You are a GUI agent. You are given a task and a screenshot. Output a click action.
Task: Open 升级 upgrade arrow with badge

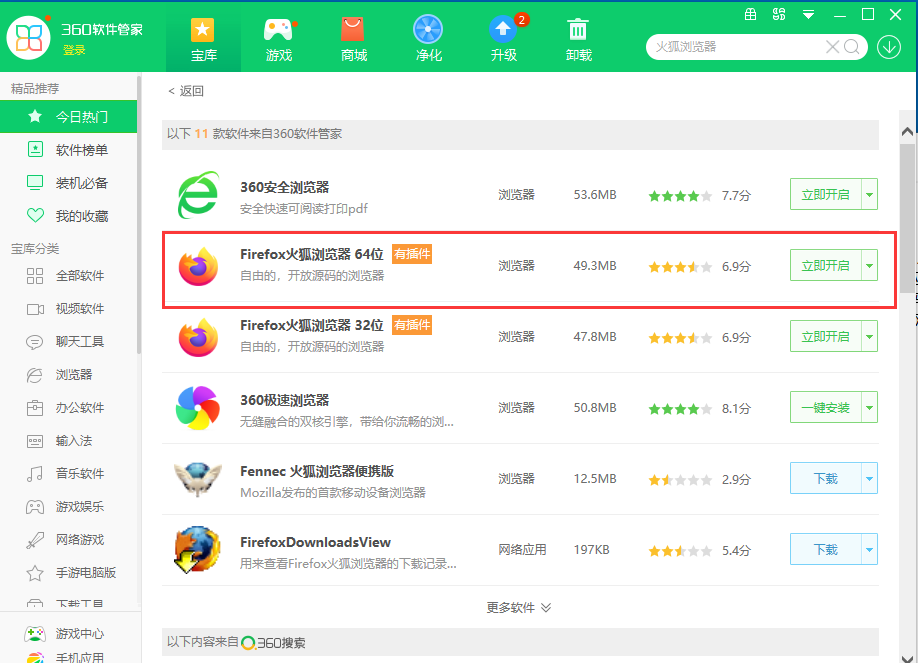click(x=504, y=29)
